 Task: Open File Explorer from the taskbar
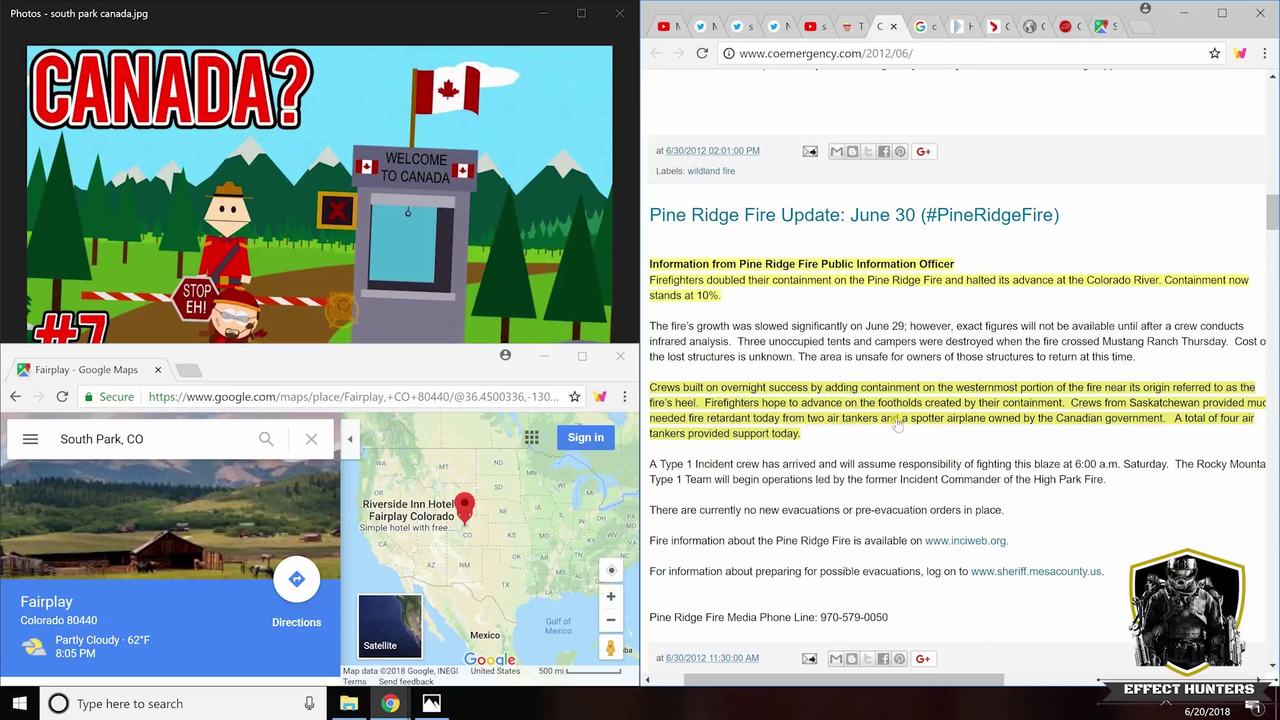tap(348, 704)
